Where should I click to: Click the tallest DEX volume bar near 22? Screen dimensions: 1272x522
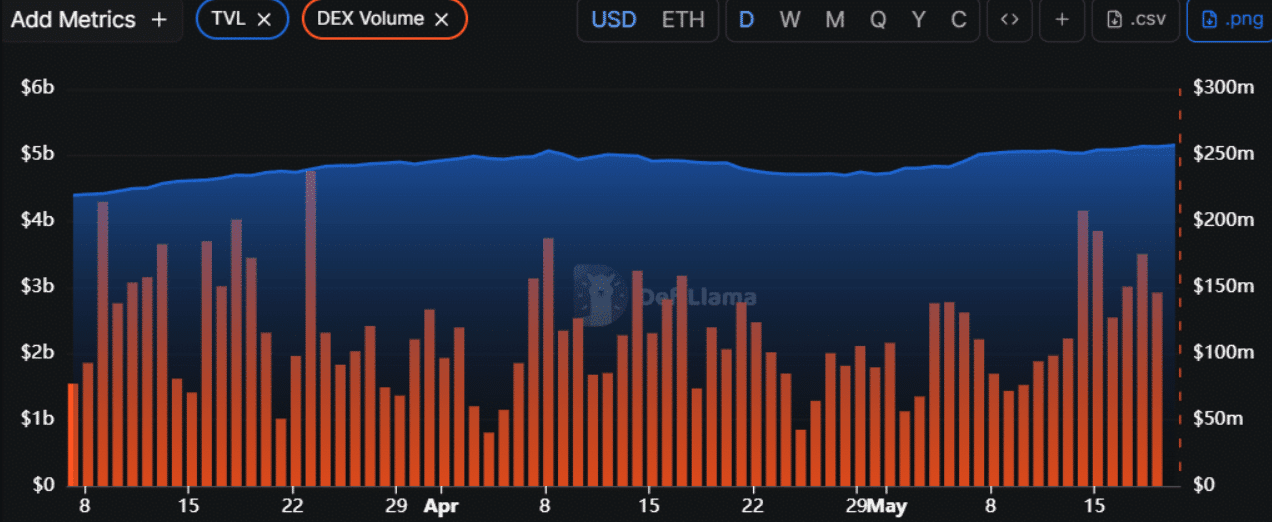point(310,327)
